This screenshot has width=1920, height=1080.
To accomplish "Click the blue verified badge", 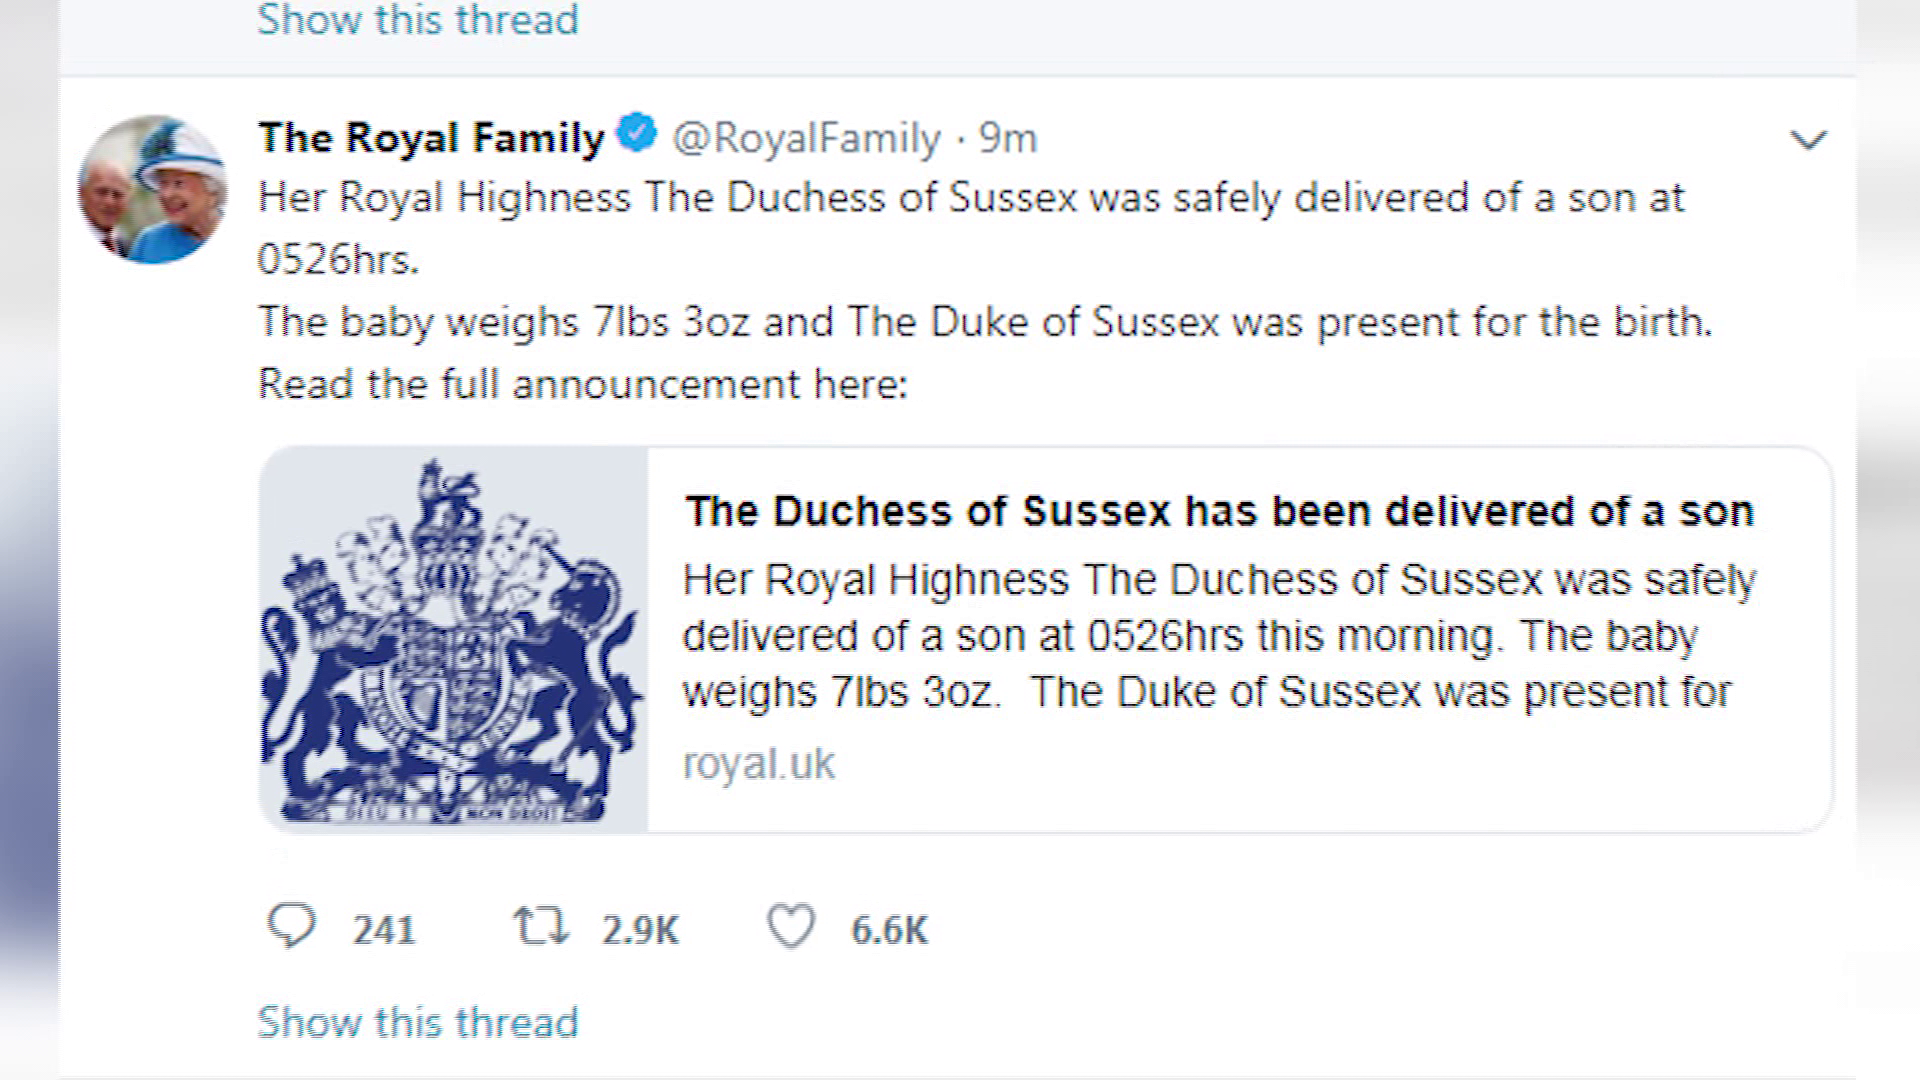I will (x=637, y=134).
